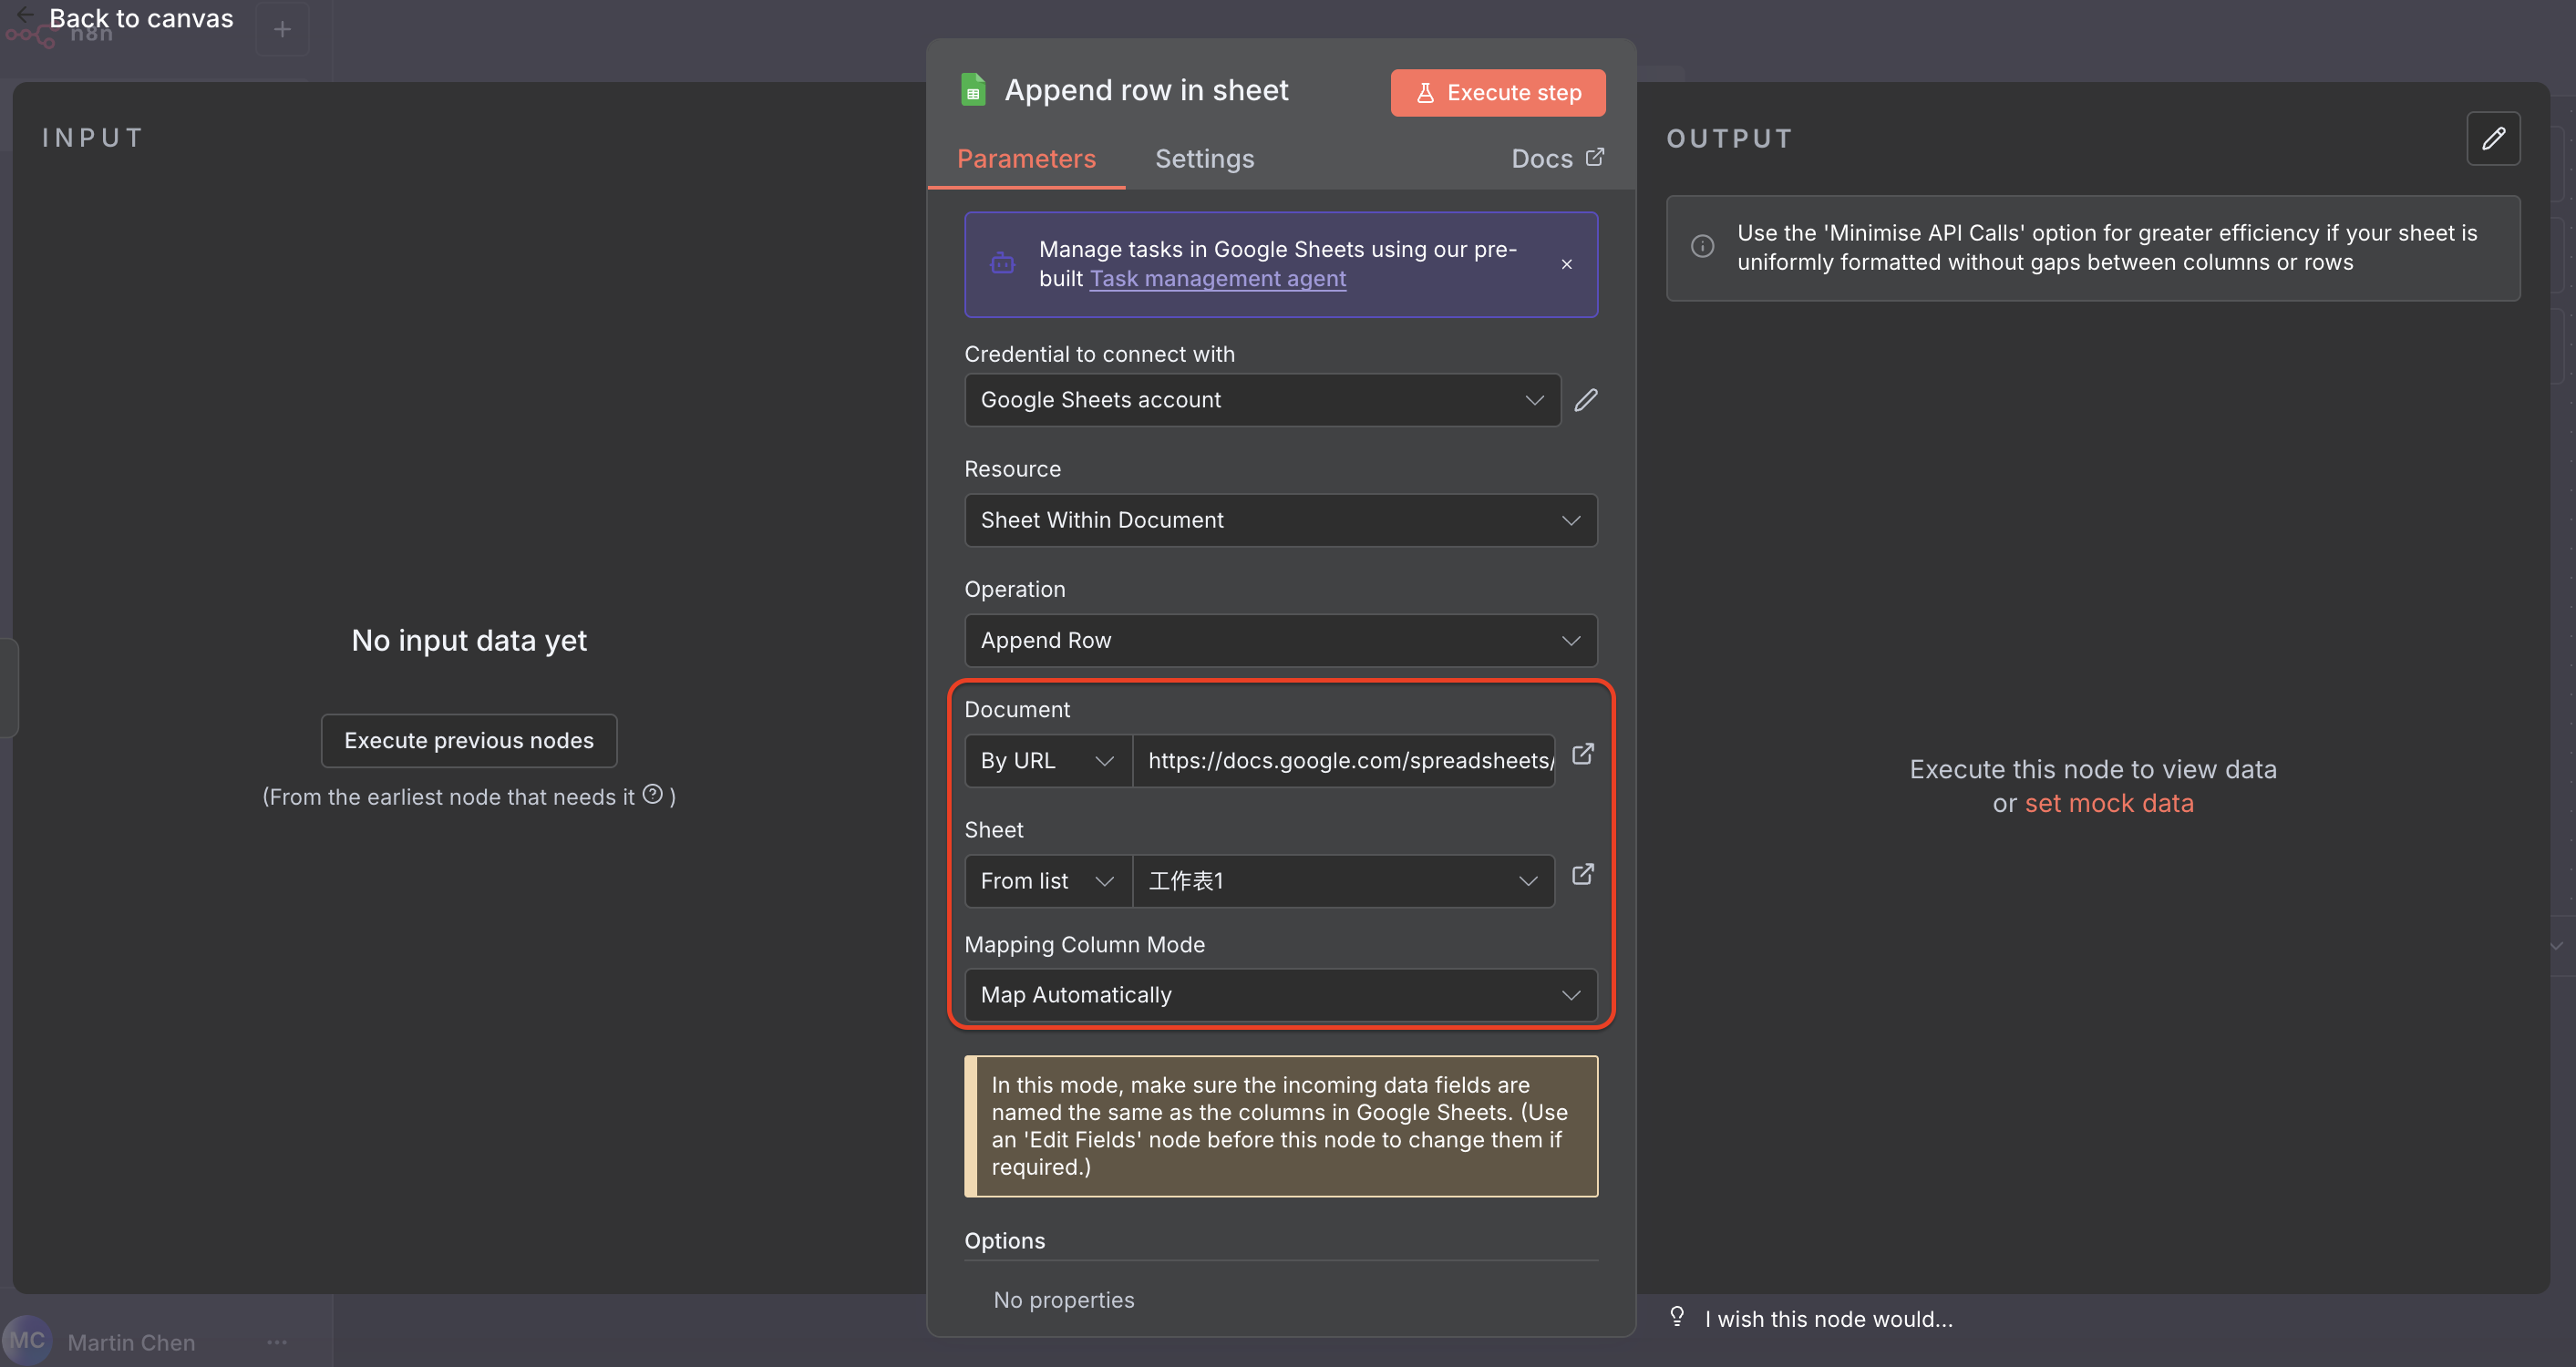Click the info icon in output notice
Image resolution: width=2576 pixels, height=1367 pixels.
1702,247
